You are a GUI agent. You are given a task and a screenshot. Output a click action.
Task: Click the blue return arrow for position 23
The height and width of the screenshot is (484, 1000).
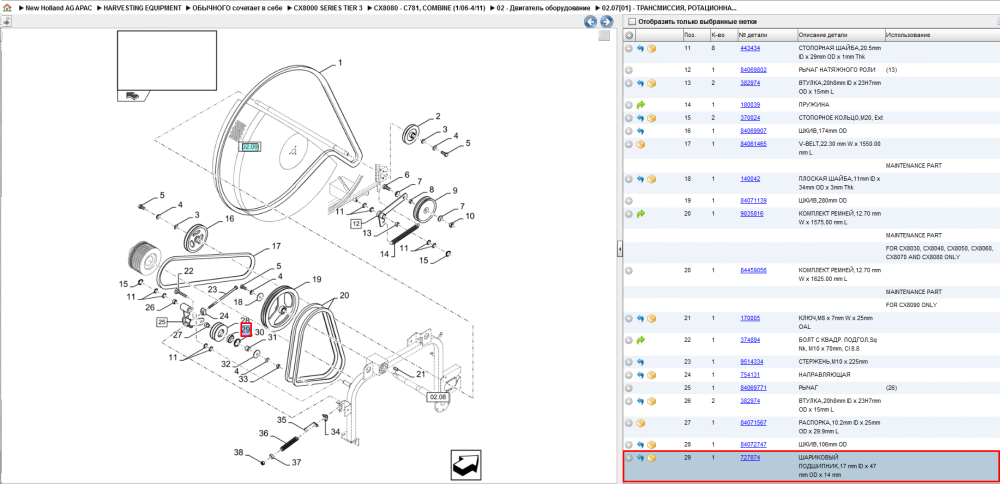coord(640,362)
